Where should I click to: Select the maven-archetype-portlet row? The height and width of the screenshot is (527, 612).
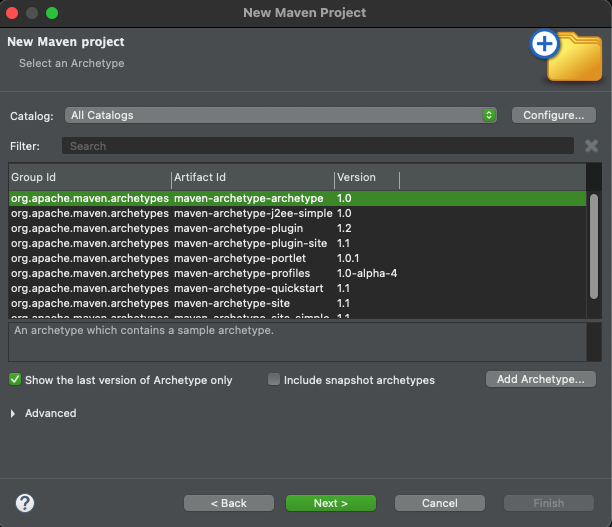tap(297, 258)
